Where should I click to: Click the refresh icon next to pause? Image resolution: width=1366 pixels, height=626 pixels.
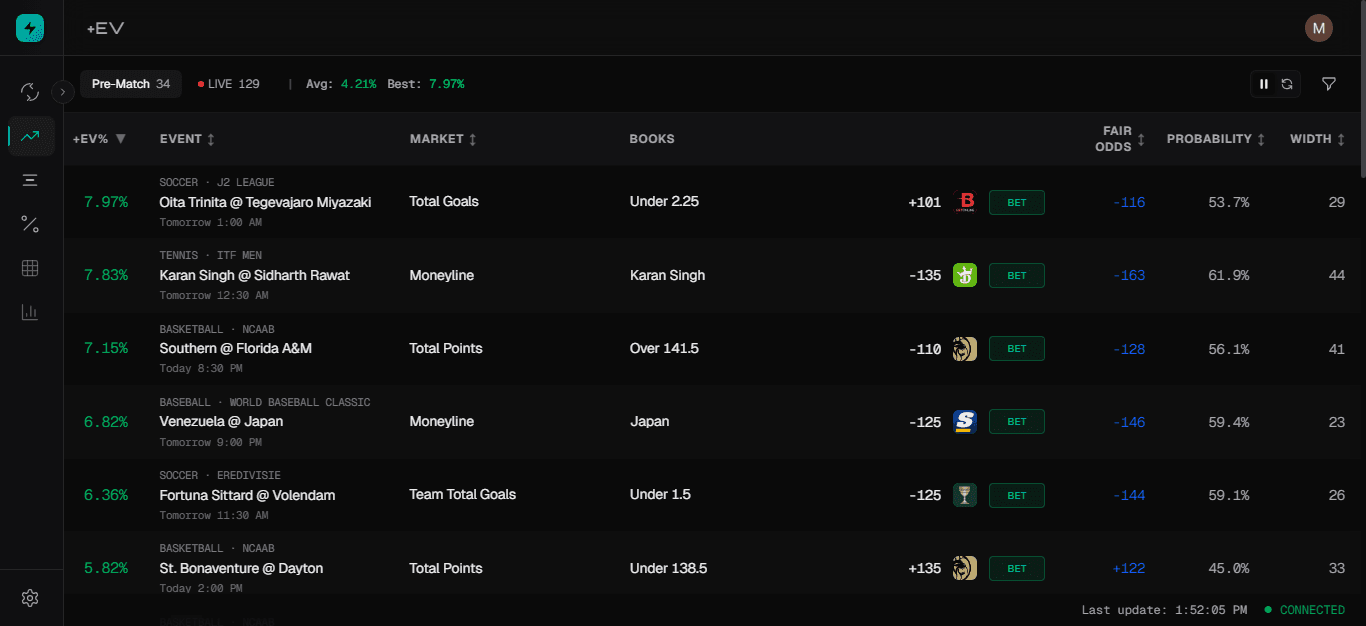point(1287,84)
